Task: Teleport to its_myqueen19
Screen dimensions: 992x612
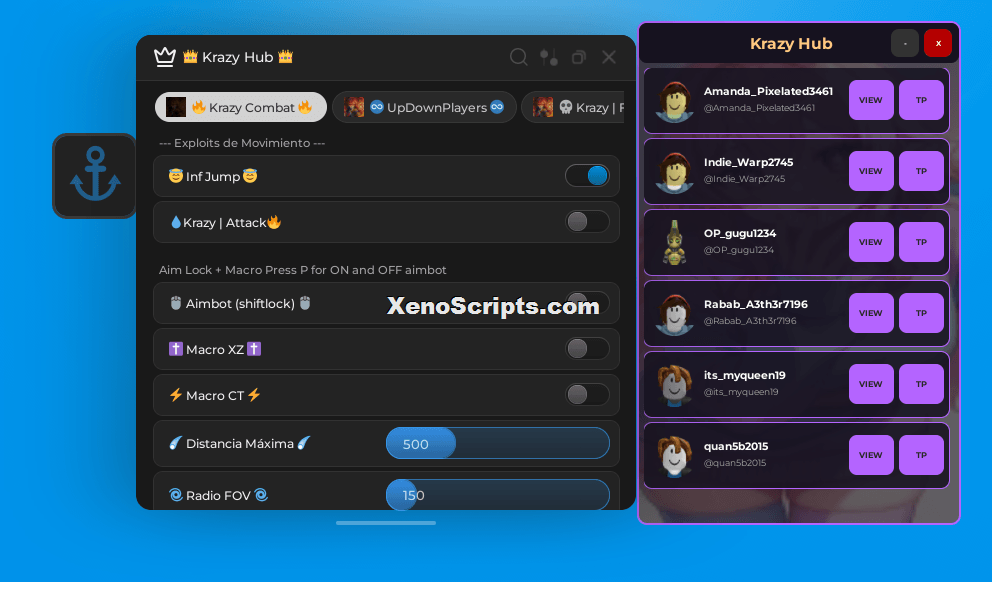Action: point(921,384)
